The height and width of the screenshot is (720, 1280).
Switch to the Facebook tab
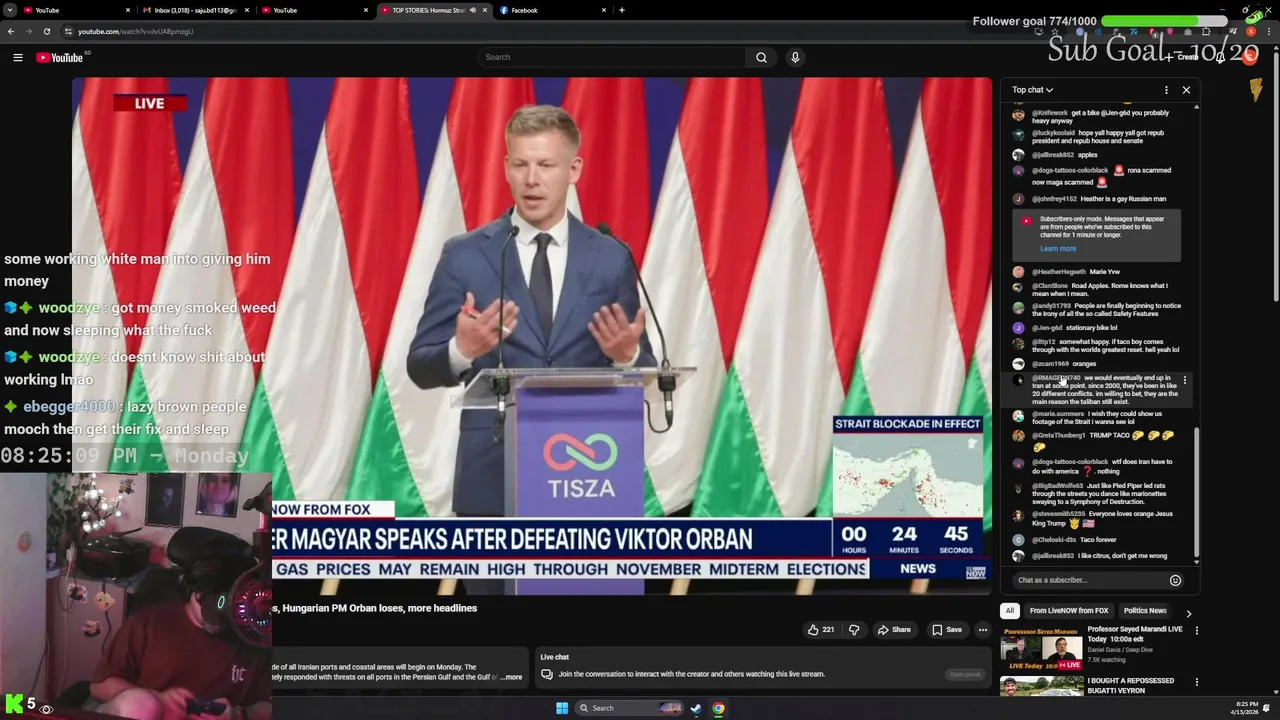[x=553, y=10]
